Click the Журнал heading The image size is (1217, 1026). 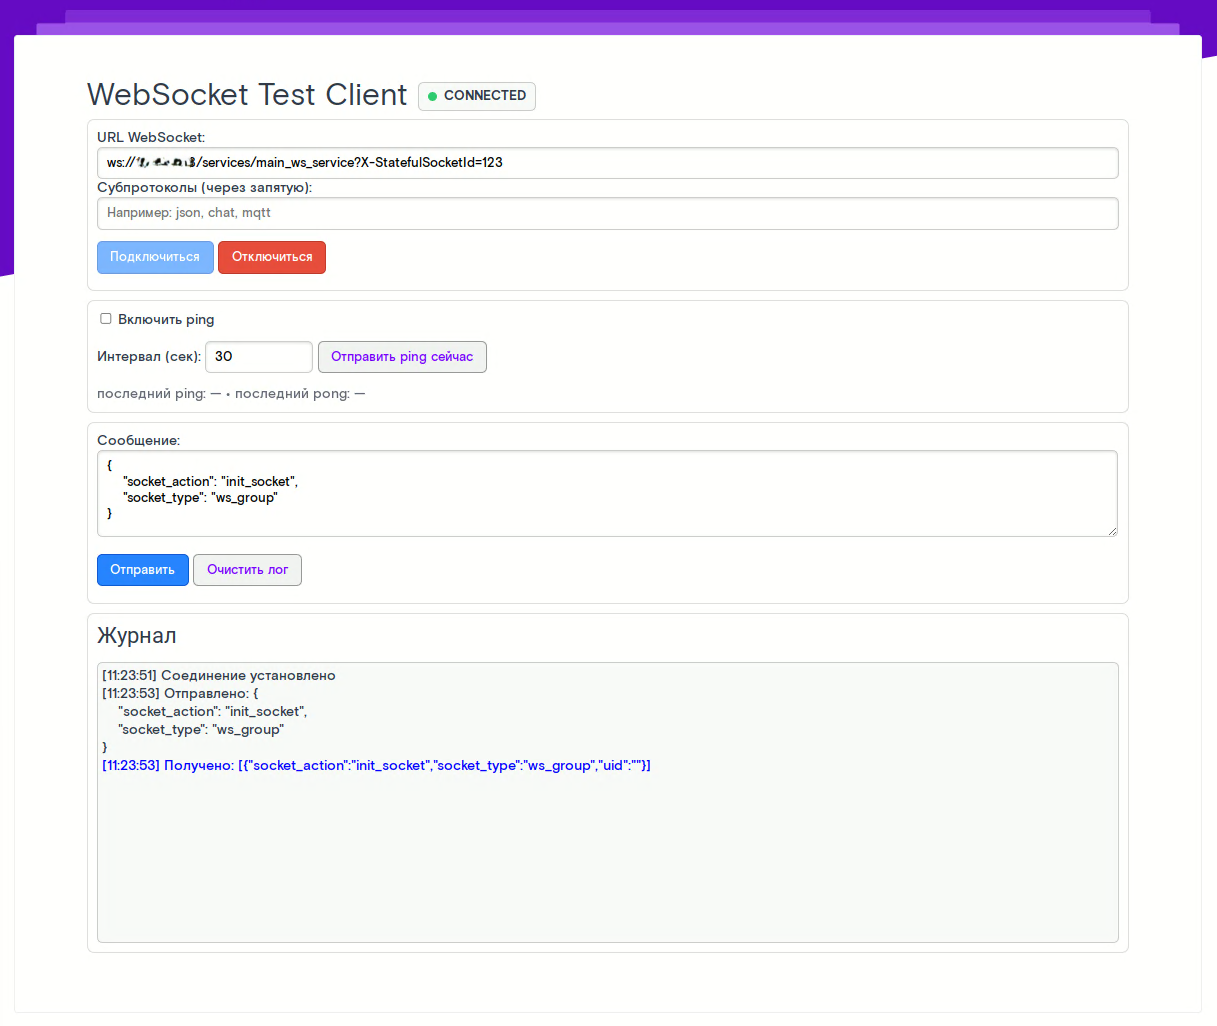coord(137,636)
